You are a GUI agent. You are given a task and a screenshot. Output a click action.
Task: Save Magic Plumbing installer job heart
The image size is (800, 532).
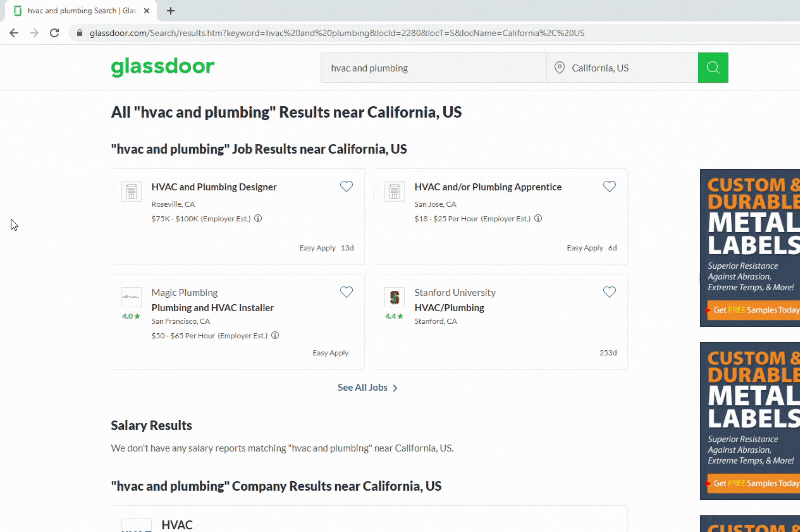pos(346,292)
